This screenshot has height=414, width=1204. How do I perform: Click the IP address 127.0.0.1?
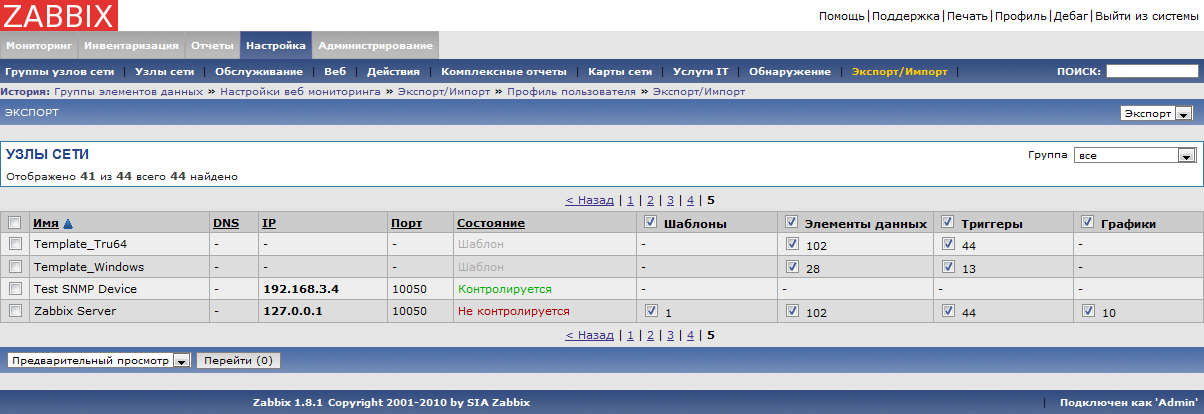tap(292, 311)
